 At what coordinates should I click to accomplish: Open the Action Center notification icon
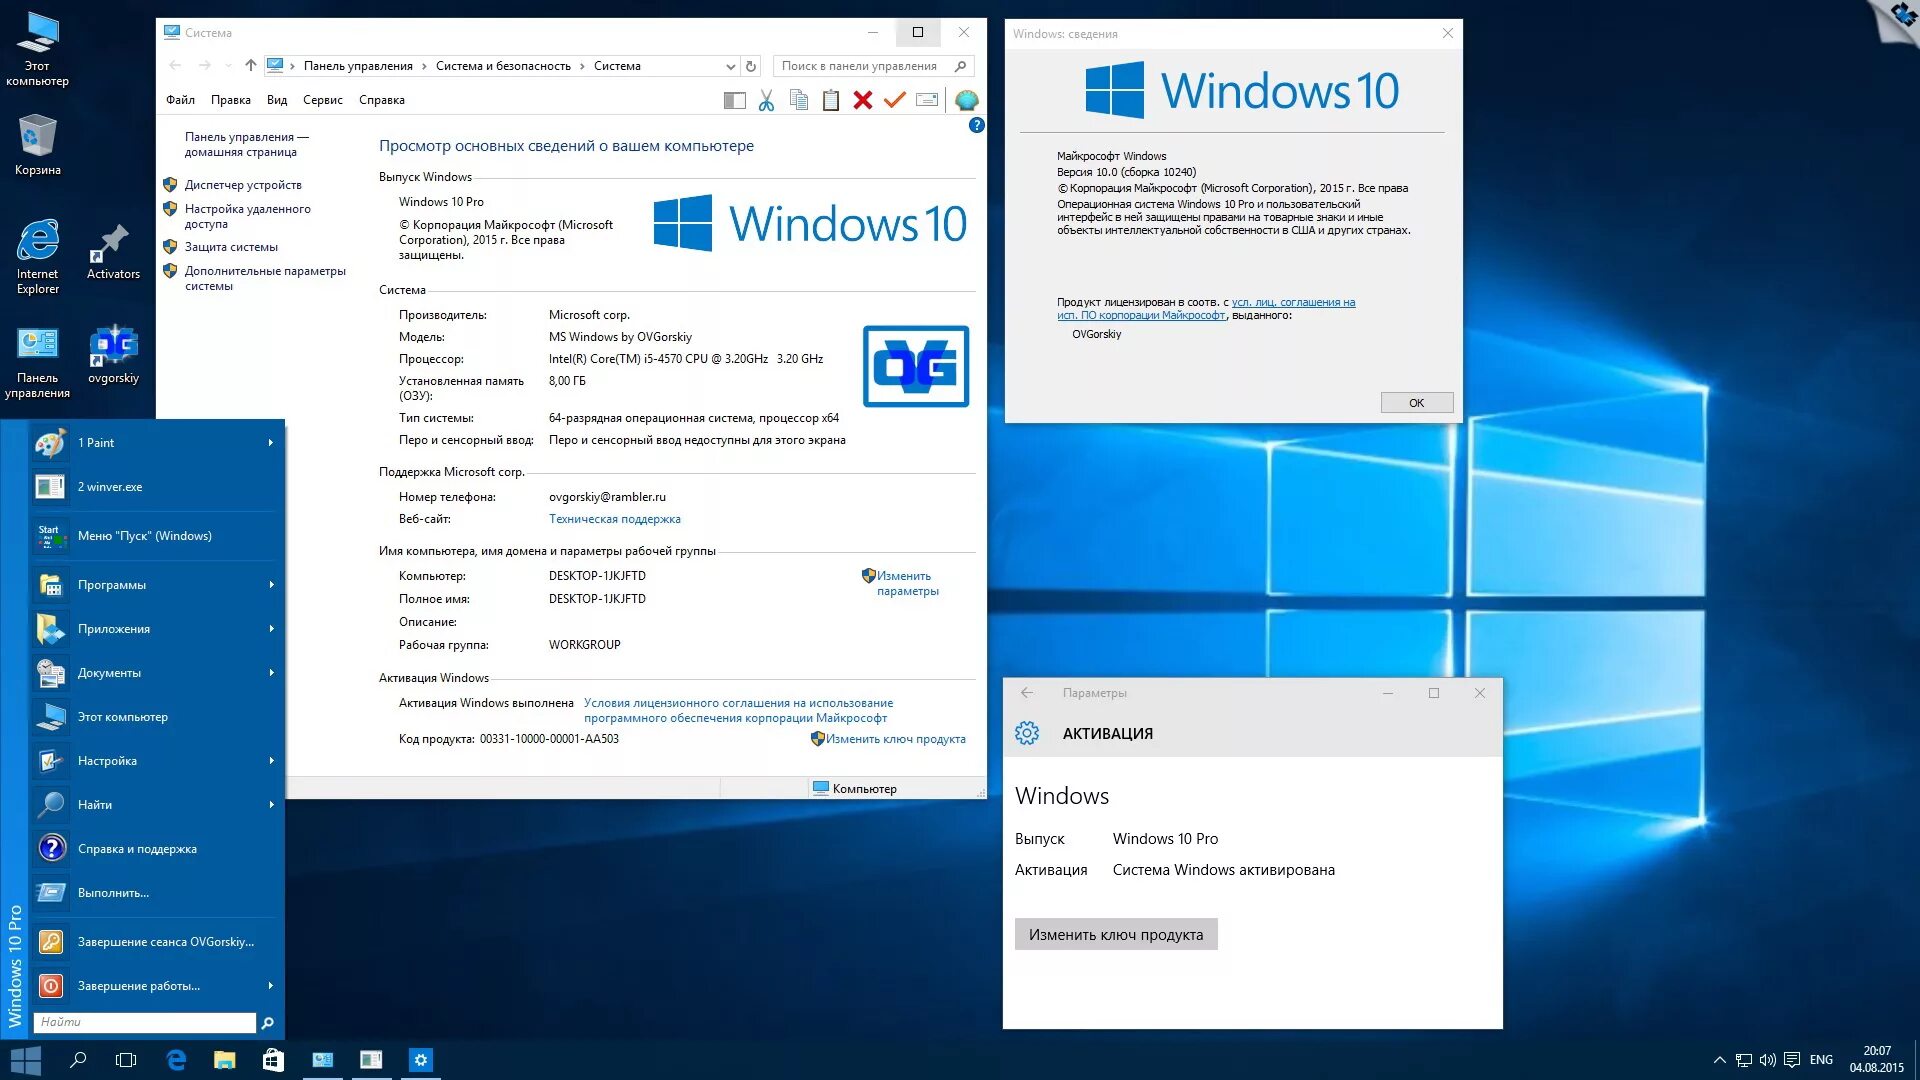pyautogui.click(x=1792, y=1060)
